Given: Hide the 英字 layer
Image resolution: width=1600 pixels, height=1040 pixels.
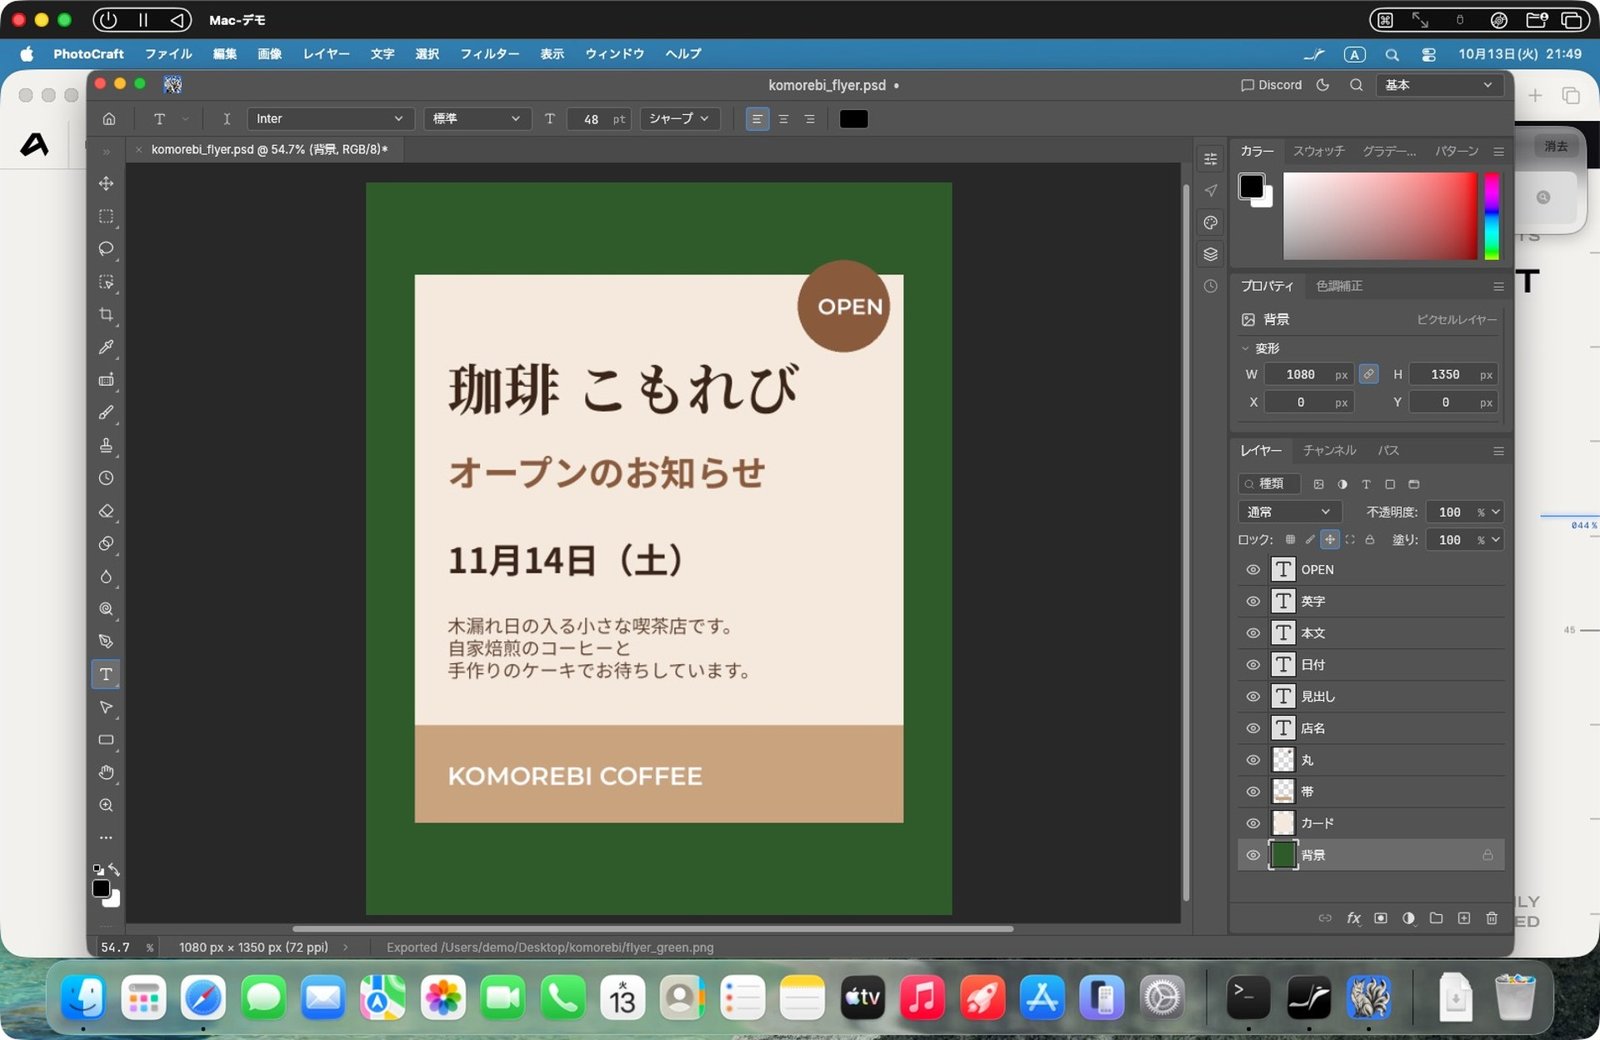Looking at the screenshot, I should coord(1252,601).
